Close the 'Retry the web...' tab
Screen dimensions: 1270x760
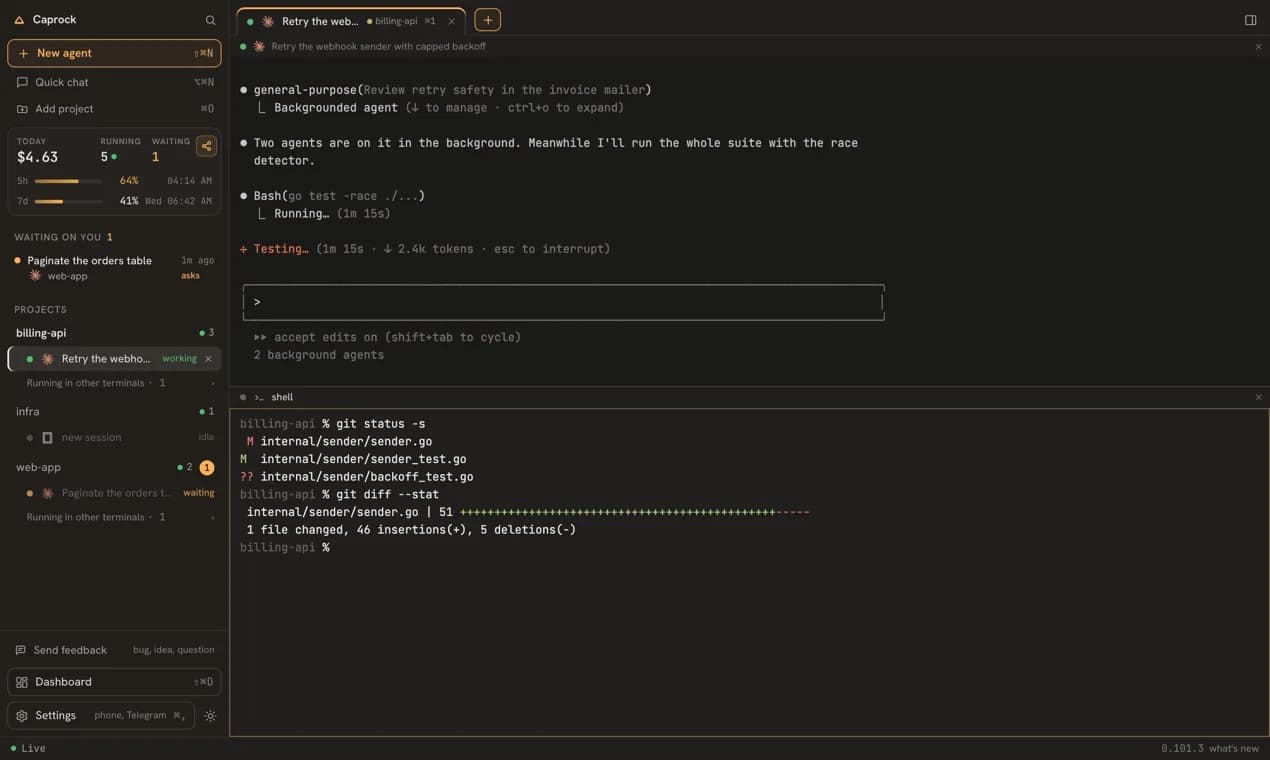coord(451,21)
